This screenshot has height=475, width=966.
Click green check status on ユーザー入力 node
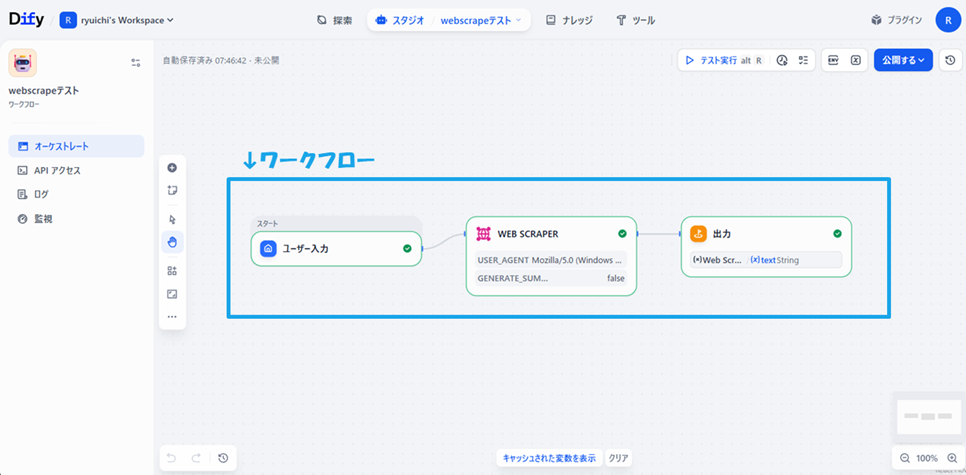pos(407,249)
